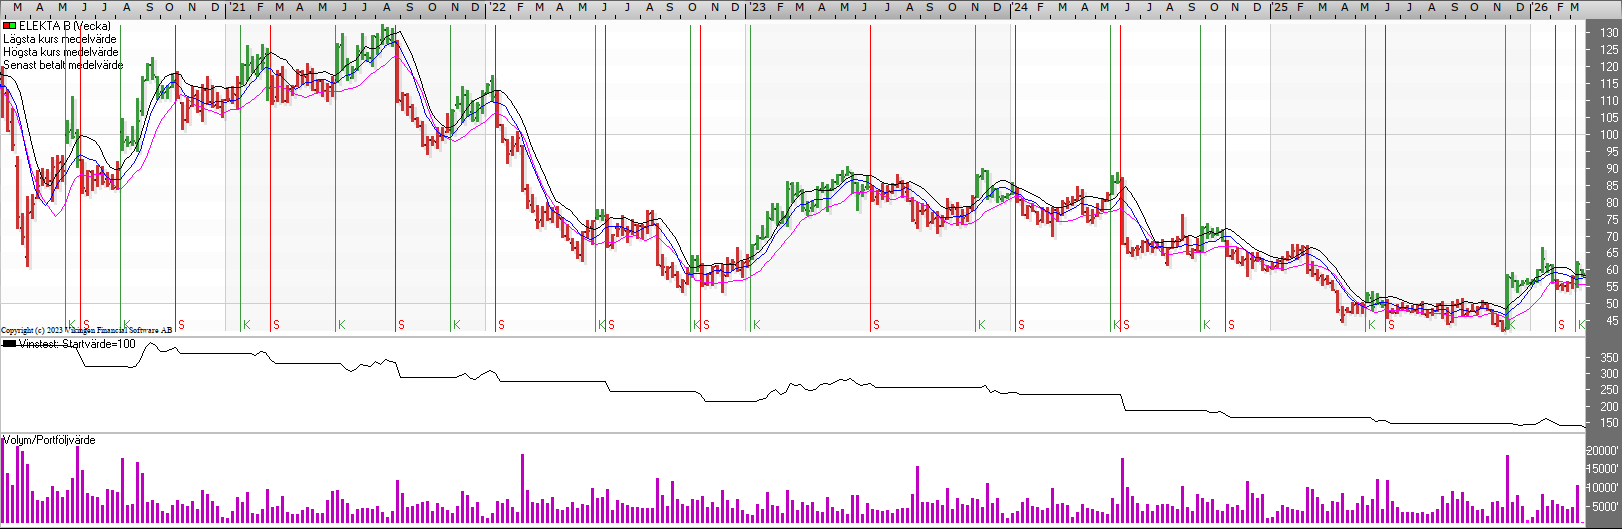The width and height of the screenshot is (1622, 529).
Task: Click the Vikingen Financial Software copyright text
Action: tap(87, 330)
